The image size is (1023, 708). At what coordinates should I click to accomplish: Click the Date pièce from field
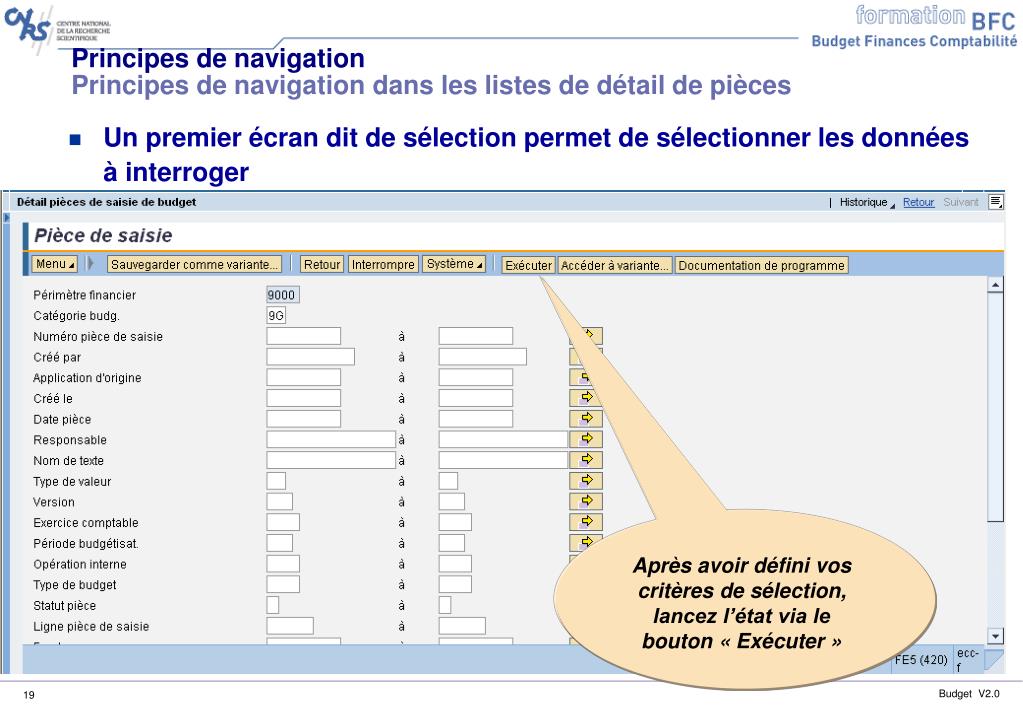pyautogui.click(x=303, y=419)
